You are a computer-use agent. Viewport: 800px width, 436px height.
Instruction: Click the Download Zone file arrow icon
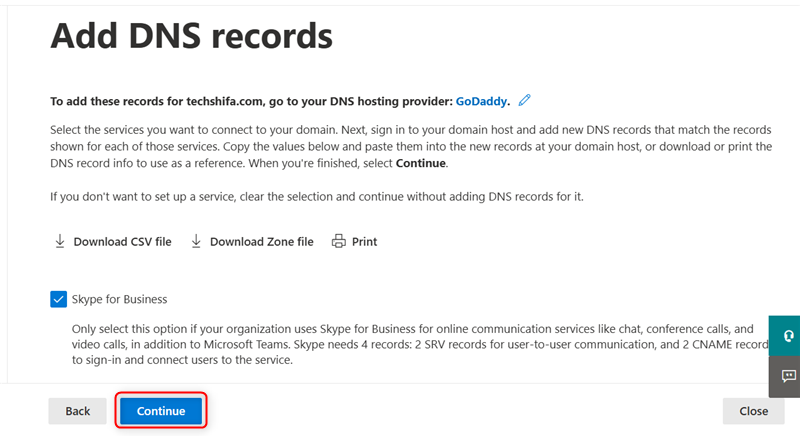197,241
